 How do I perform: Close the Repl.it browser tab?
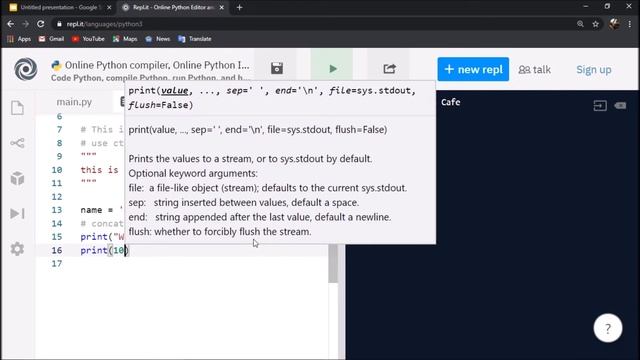pos(222,7)
